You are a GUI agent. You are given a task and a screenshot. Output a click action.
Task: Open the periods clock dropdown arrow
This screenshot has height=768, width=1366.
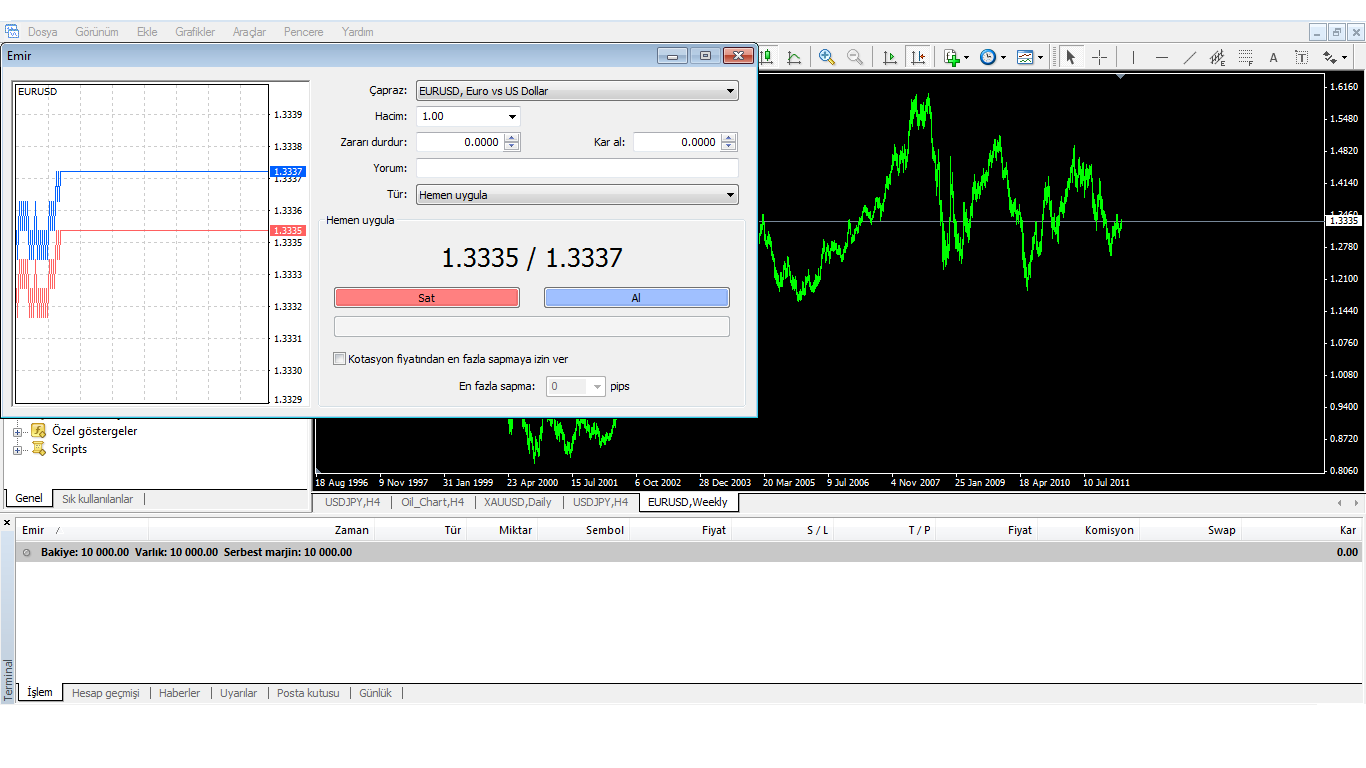tap(1003, 57)
